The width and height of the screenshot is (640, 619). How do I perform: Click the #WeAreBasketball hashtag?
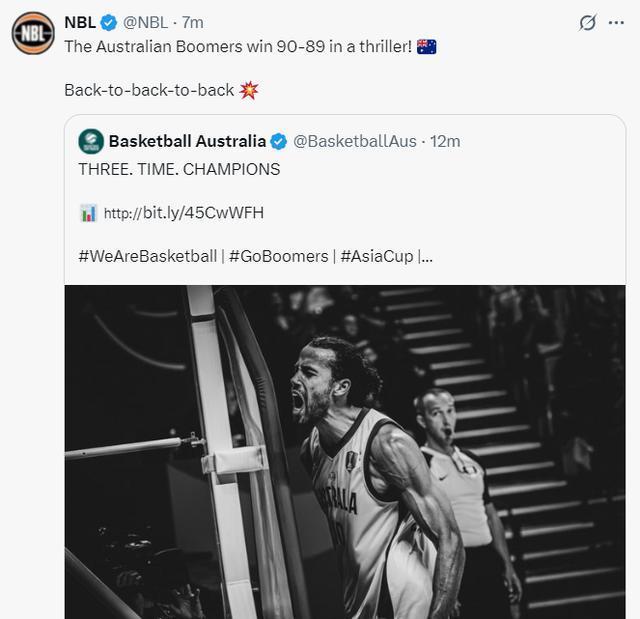(x=147, y=256)
